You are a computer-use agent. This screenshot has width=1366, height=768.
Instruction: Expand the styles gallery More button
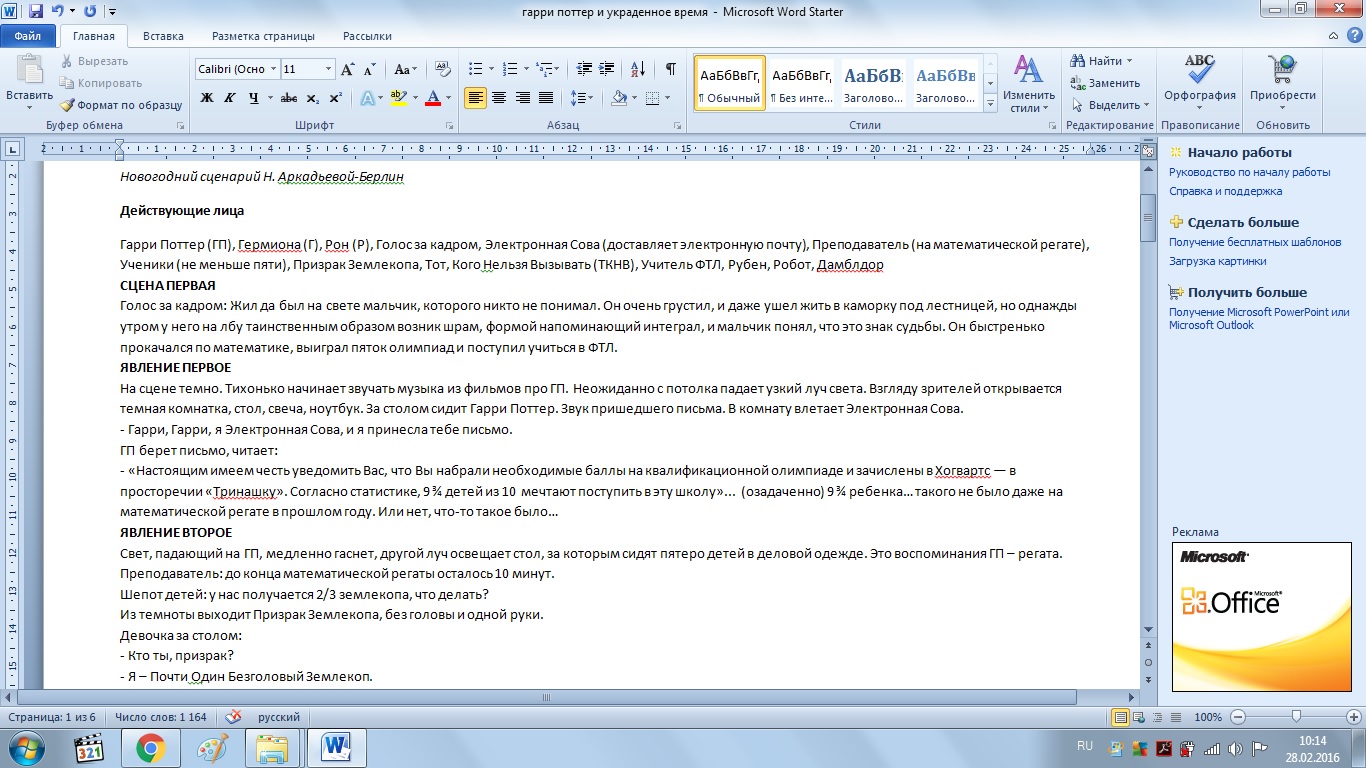[x=990, y=105]
